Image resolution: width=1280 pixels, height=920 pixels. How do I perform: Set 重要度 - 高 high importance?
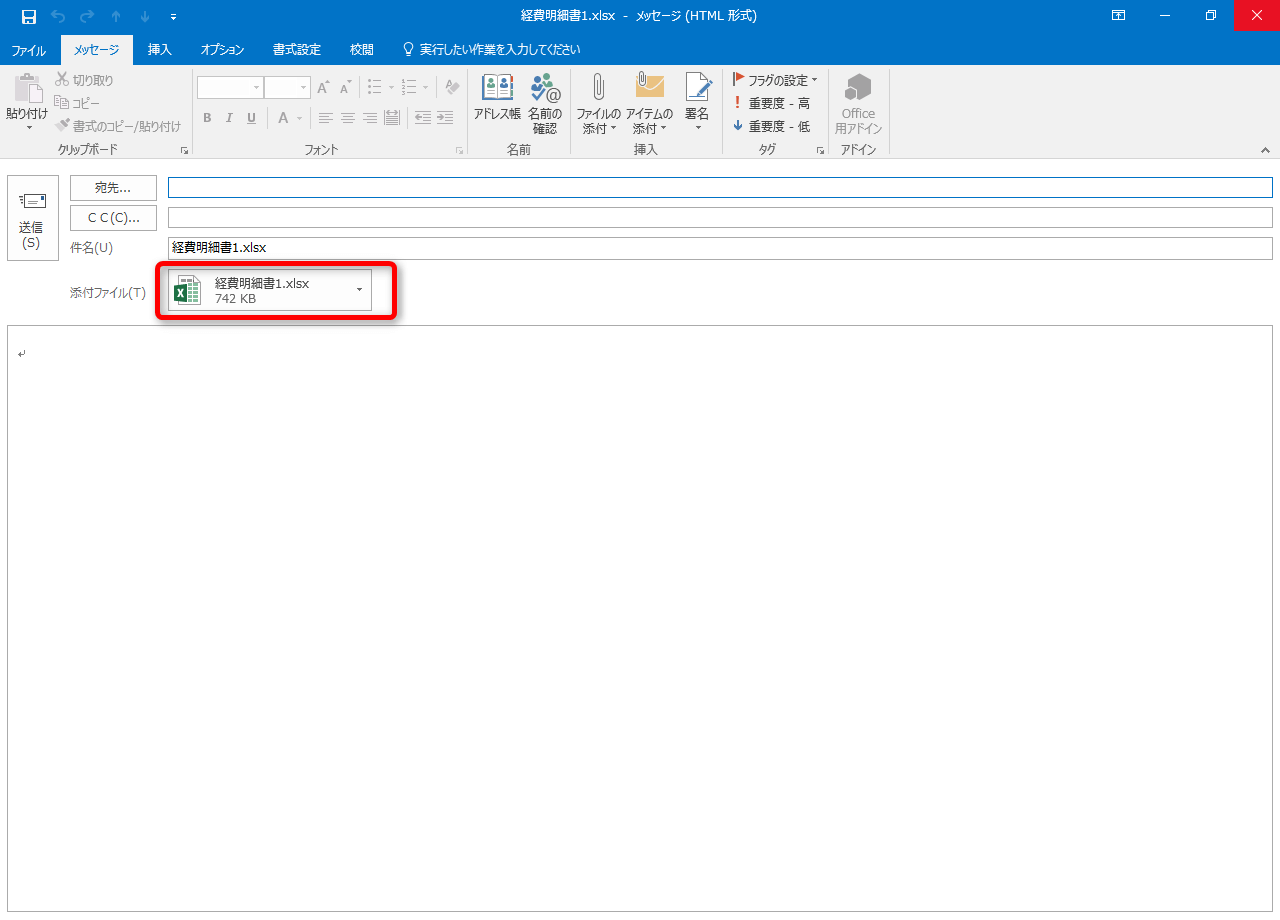771,103
